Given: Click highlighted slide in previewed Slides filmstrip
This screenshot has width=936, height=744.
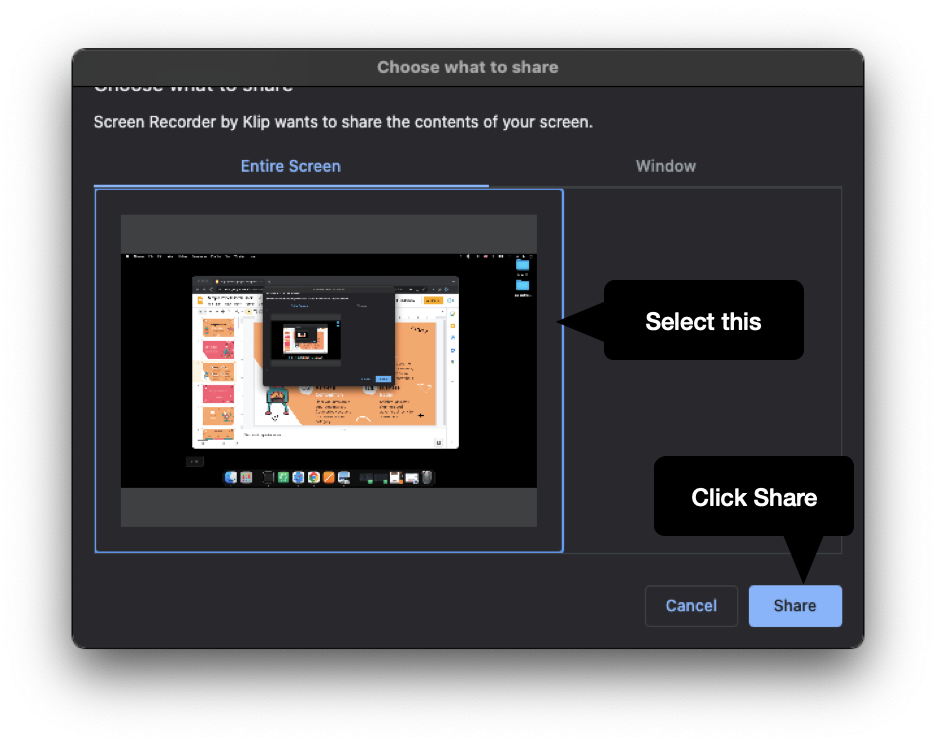Looking at the screenshot, I should point(218,371).
